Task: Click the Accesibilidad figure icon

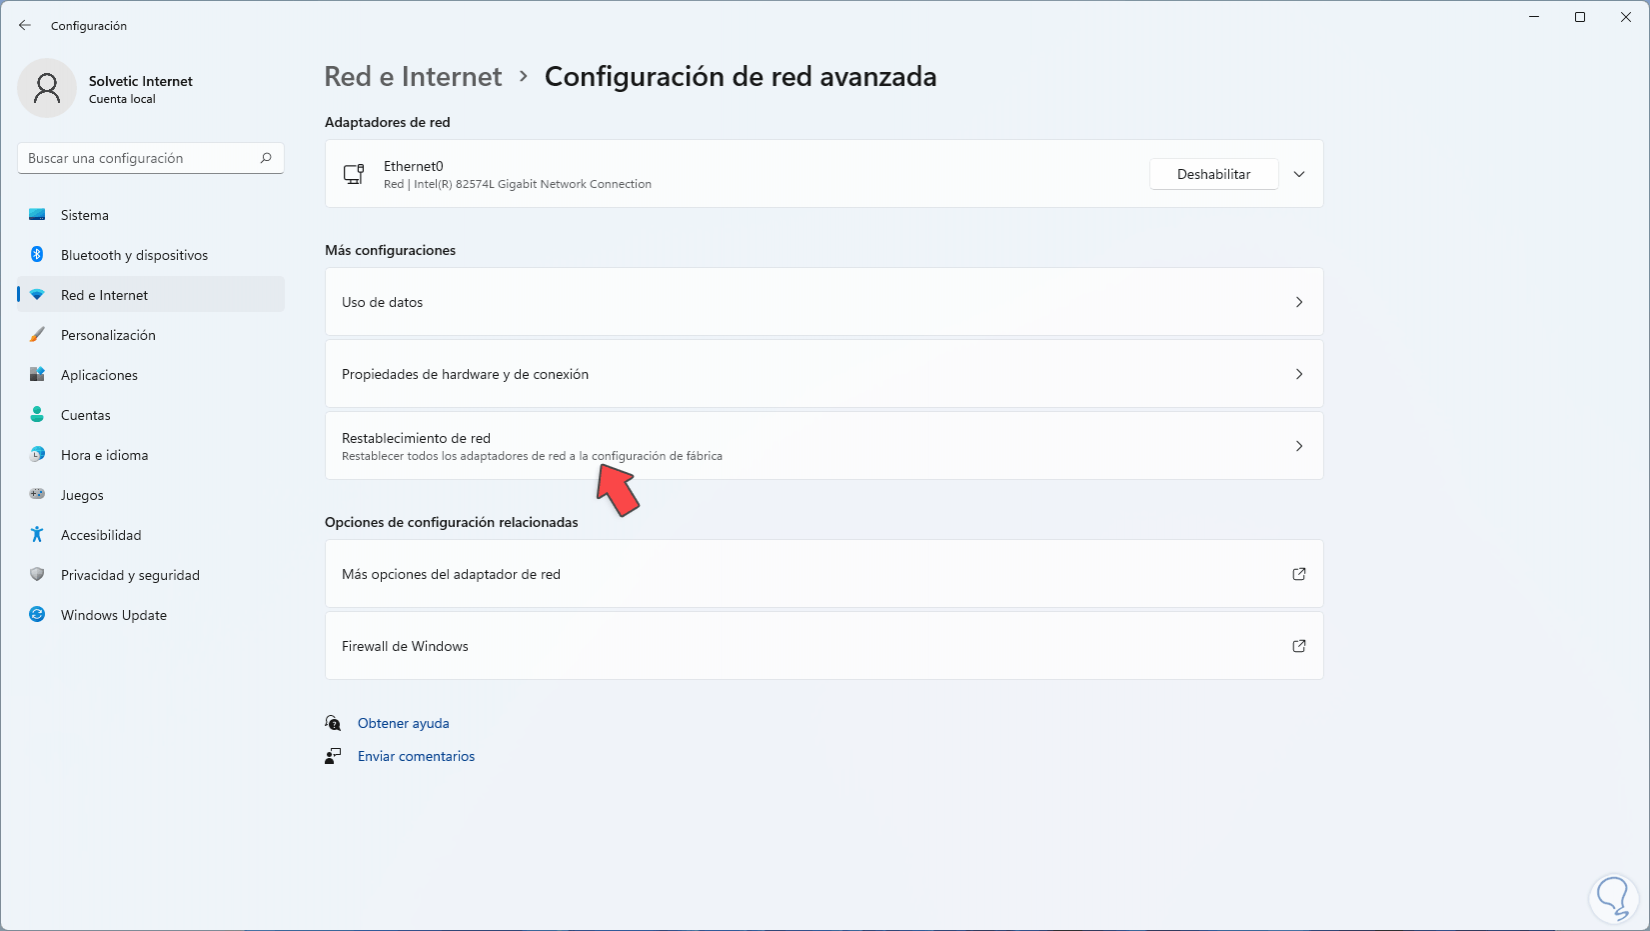Action: 37,535
